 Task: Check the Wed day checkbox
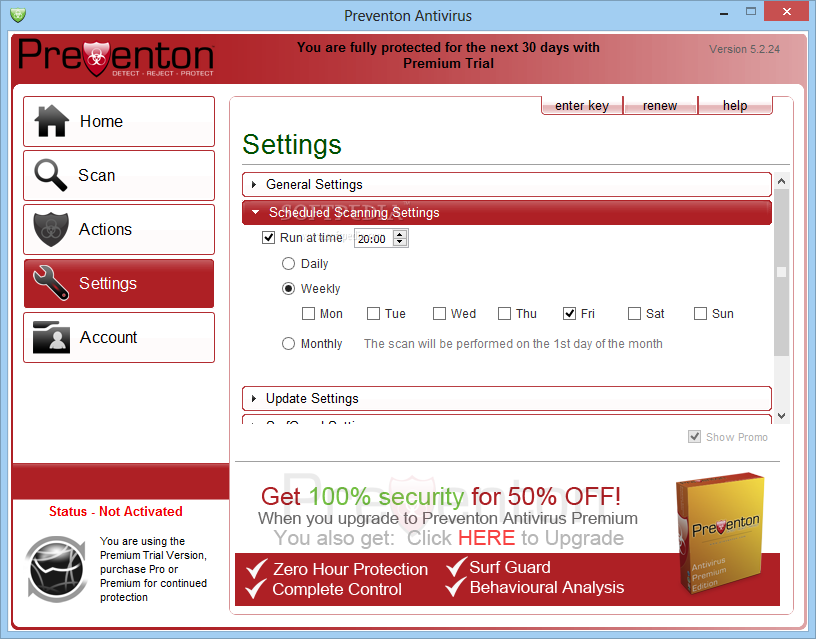[x=439, y=313]
